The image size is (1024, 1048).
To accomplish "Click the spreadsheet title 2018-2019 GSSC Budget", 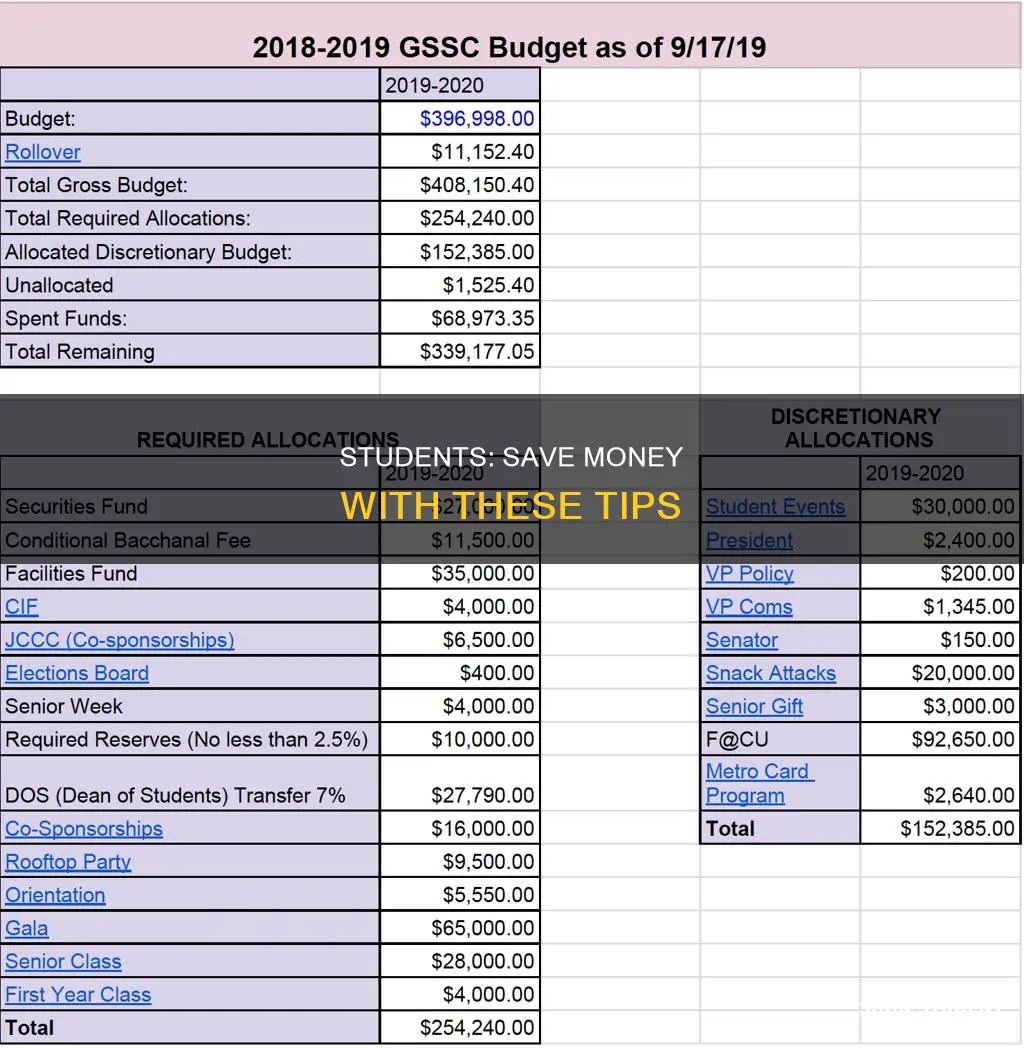I will point(509,47).
